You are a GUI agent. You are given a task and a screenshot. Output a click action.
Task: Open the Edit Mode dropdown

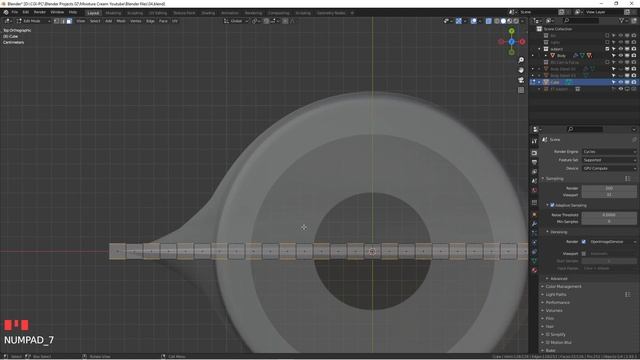tap(33, 21)
